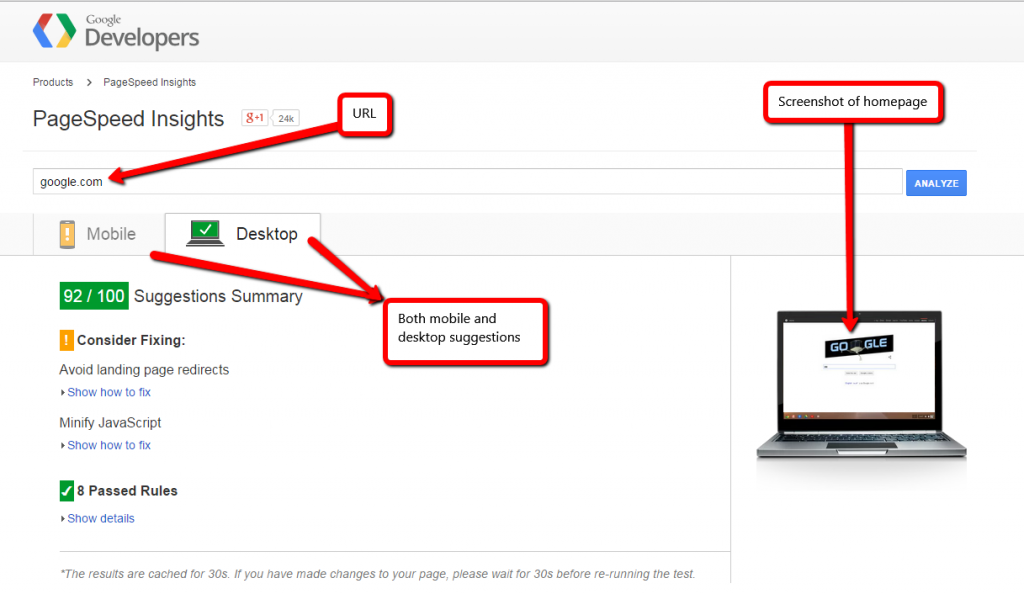Expand Show how to fix under Avoid landing page redirects

click(109, 392)
